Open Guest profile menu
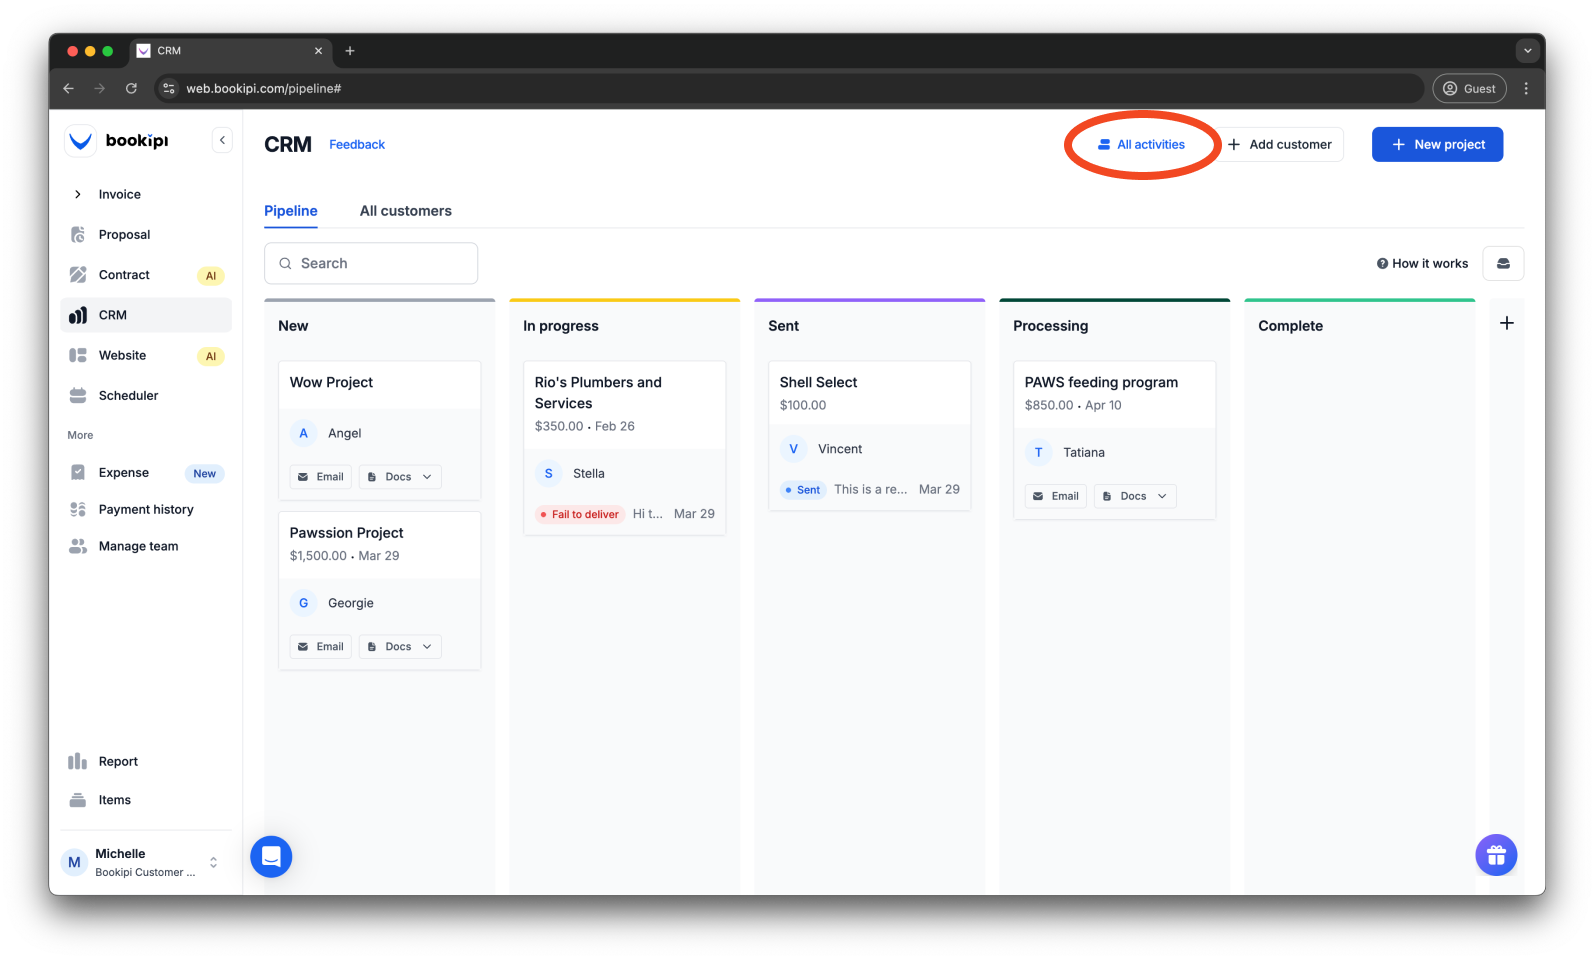Screen dimensions: 1595x960 (x=1470, y=89)
